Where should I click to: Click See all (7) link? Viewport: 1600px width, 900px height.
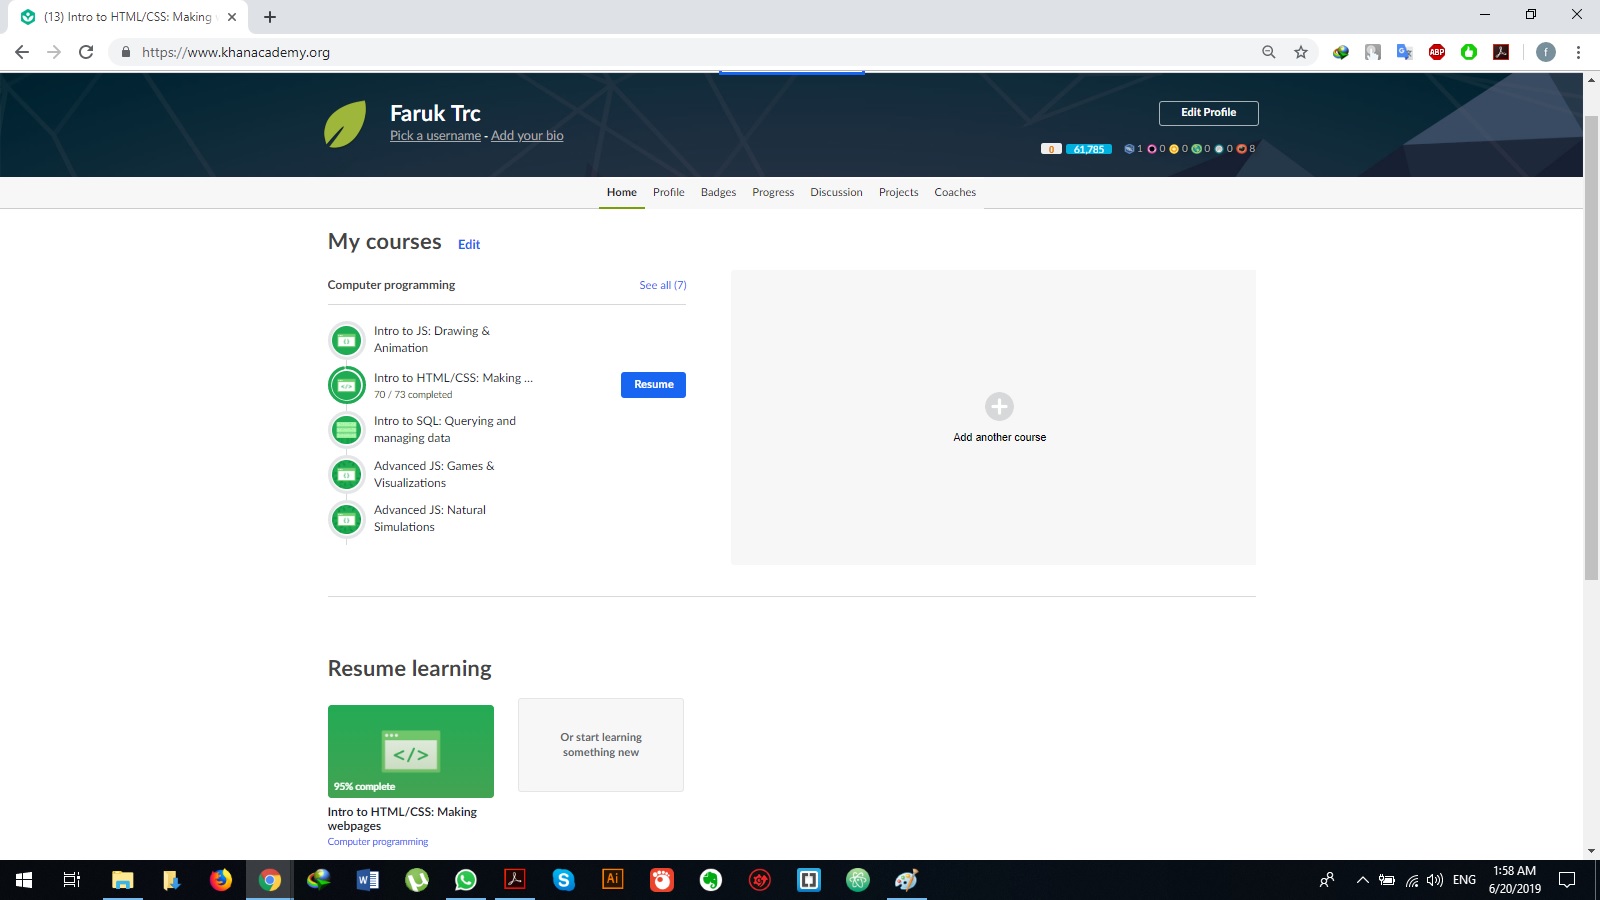click(x=663, y=285)
